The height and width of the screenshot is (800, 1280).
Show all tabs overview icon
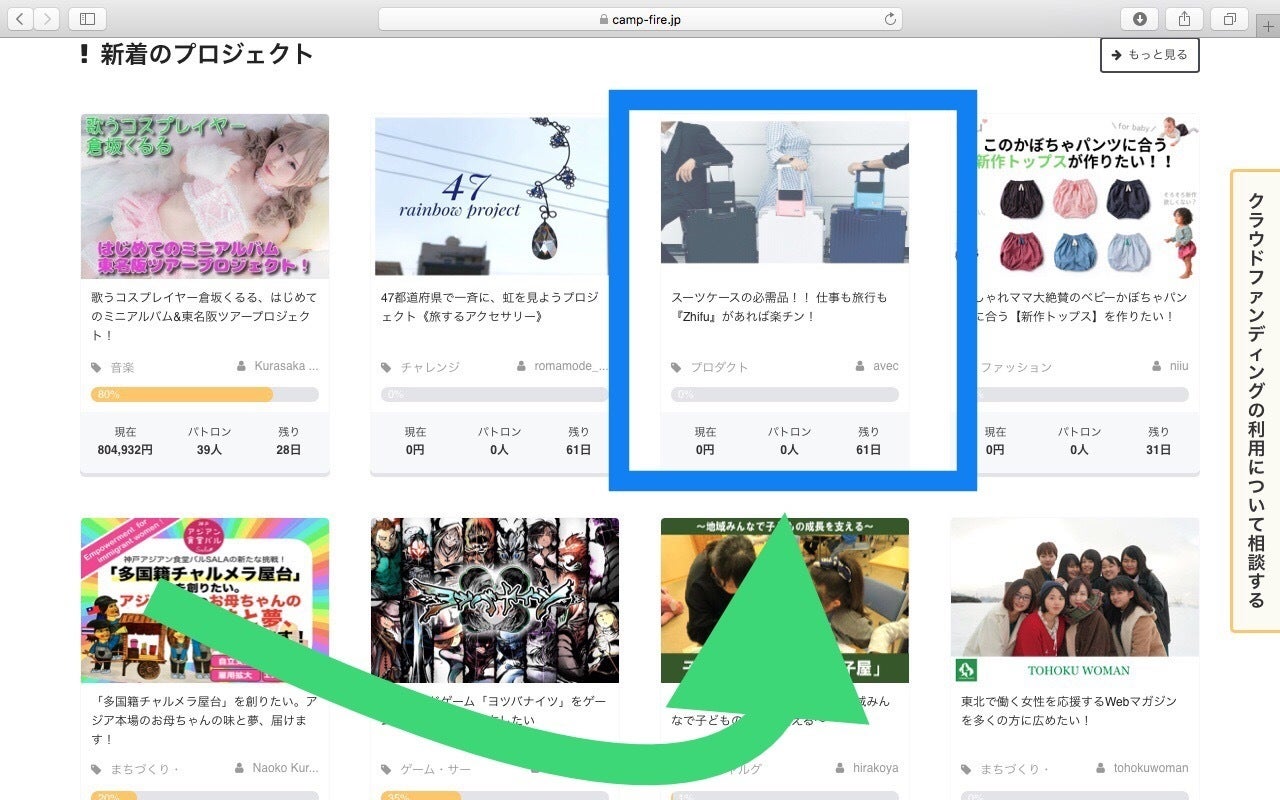[x=1229, y=19]
